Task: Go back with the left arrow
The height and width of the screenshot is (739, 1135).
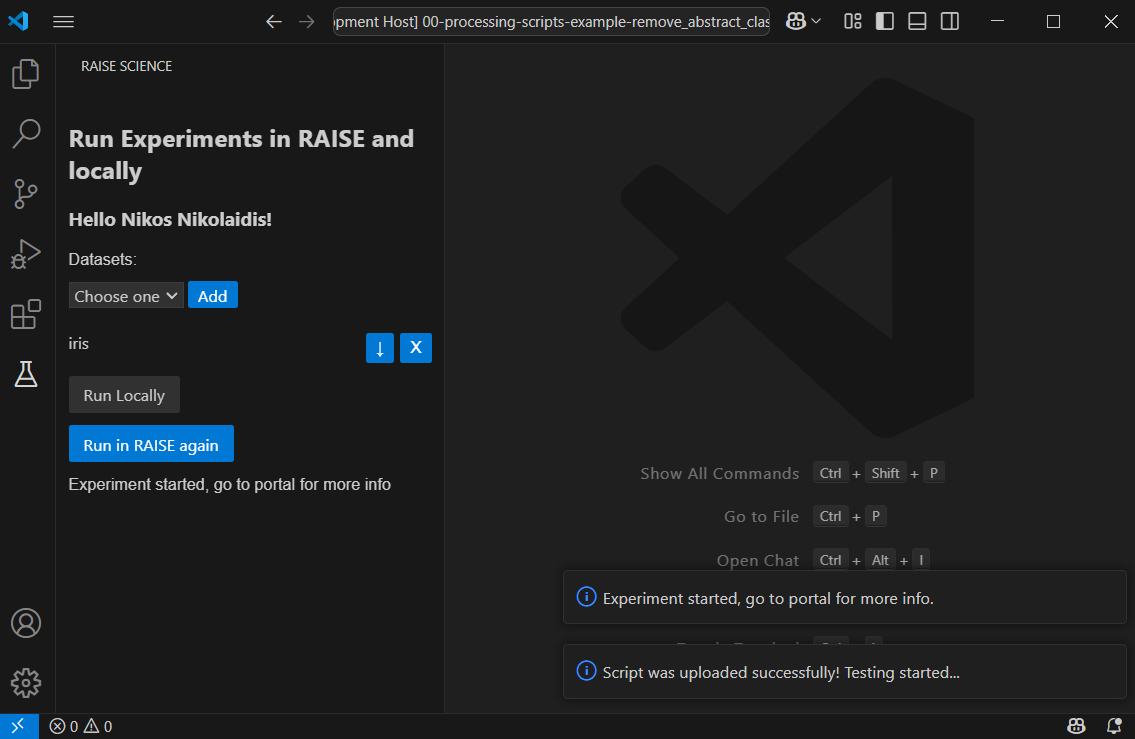Action: tap(274, 22)
